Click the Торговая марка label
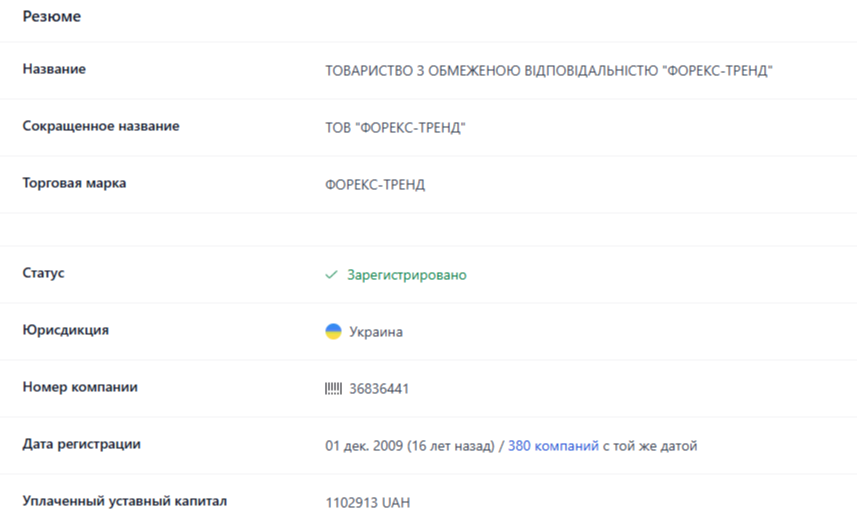The image size is (857, 519). [74, 183]
